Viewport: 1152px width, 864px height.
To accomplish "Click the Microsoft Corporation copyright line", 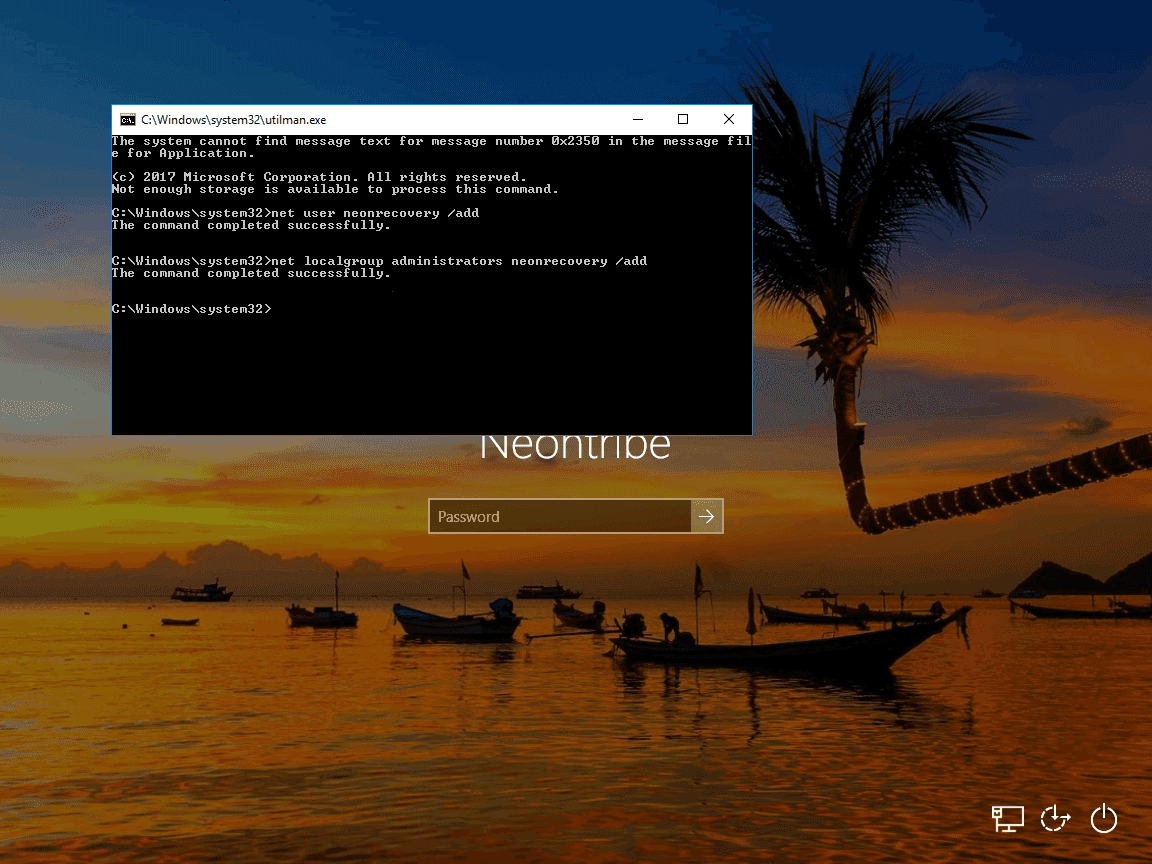I will tap(319, 177).
